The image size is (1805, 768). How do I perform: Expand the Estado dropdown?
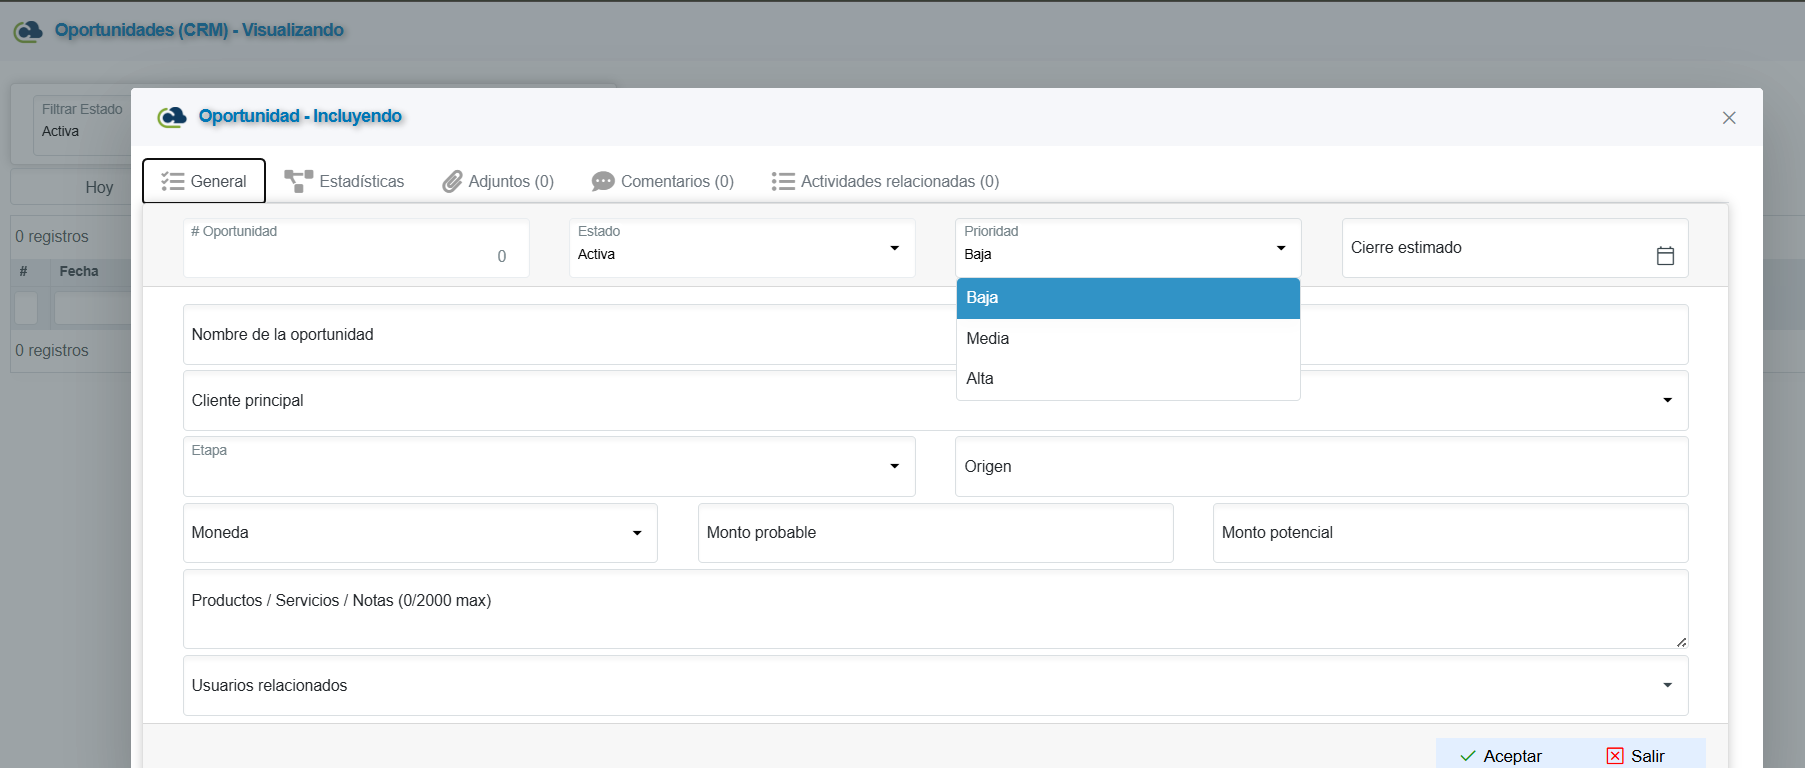click(x=894, y=248)
